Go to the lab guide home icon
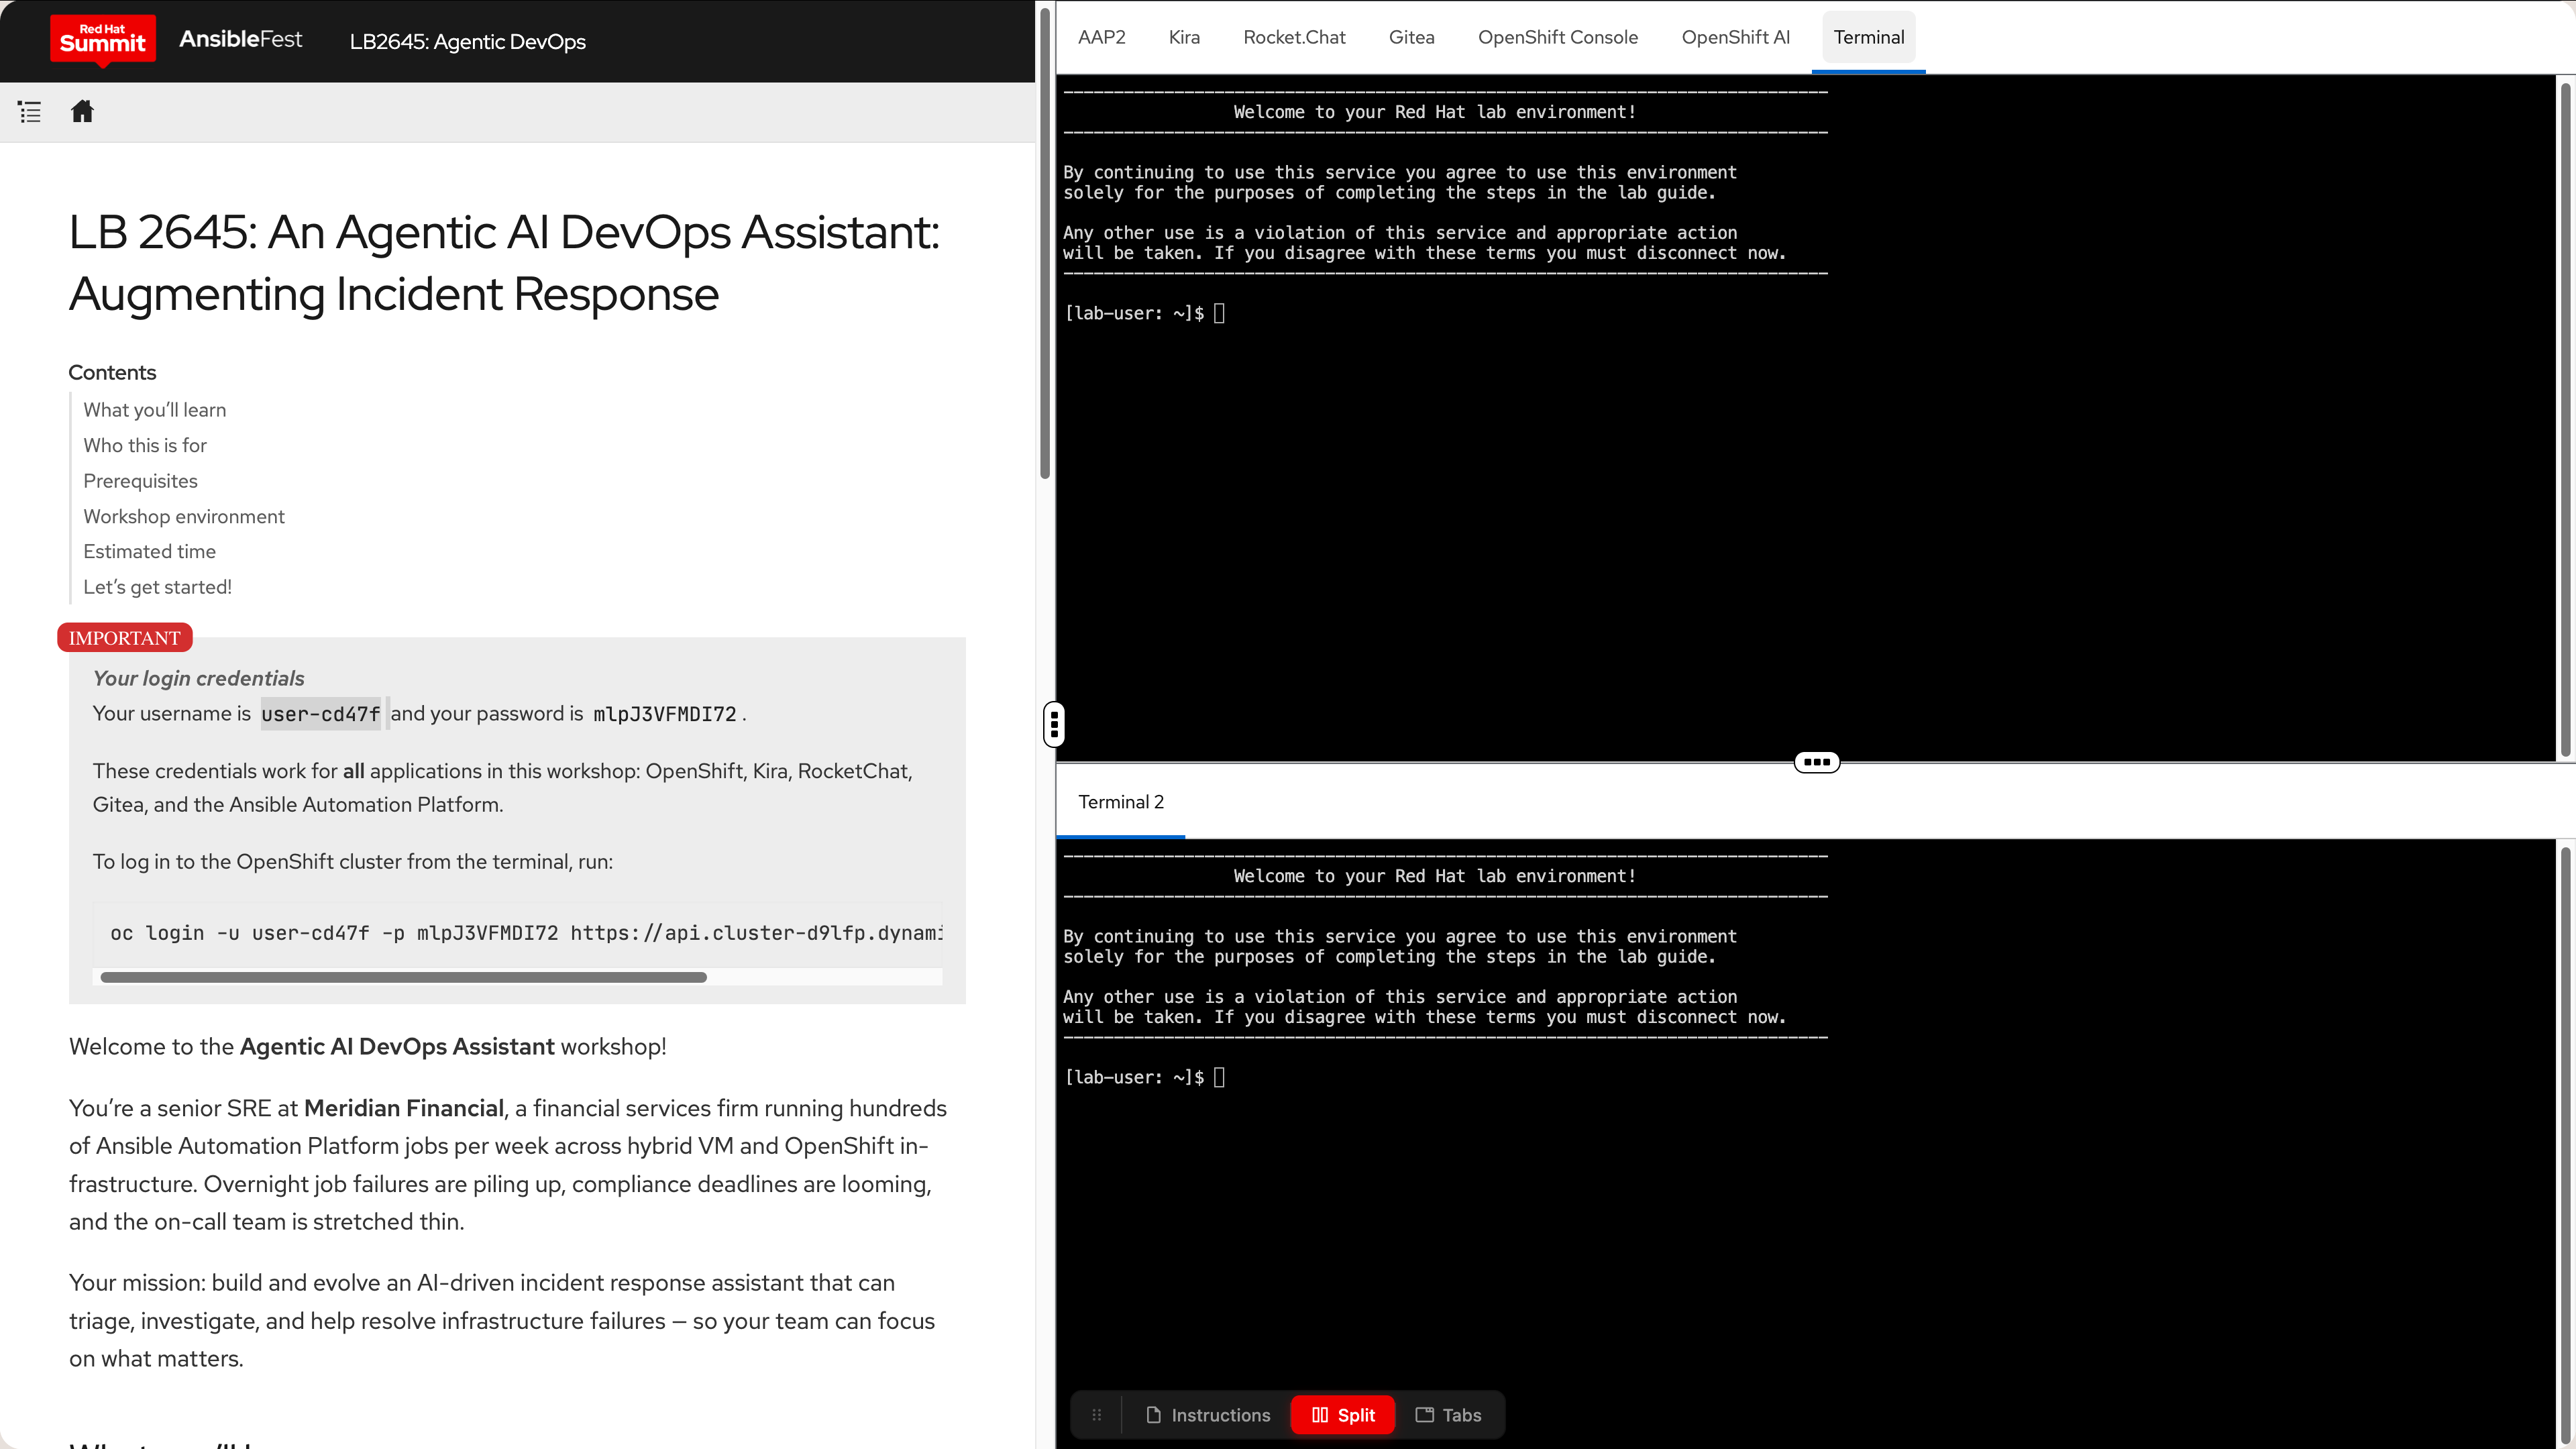The image size is (2576, 1449). (x=82, y=111)
